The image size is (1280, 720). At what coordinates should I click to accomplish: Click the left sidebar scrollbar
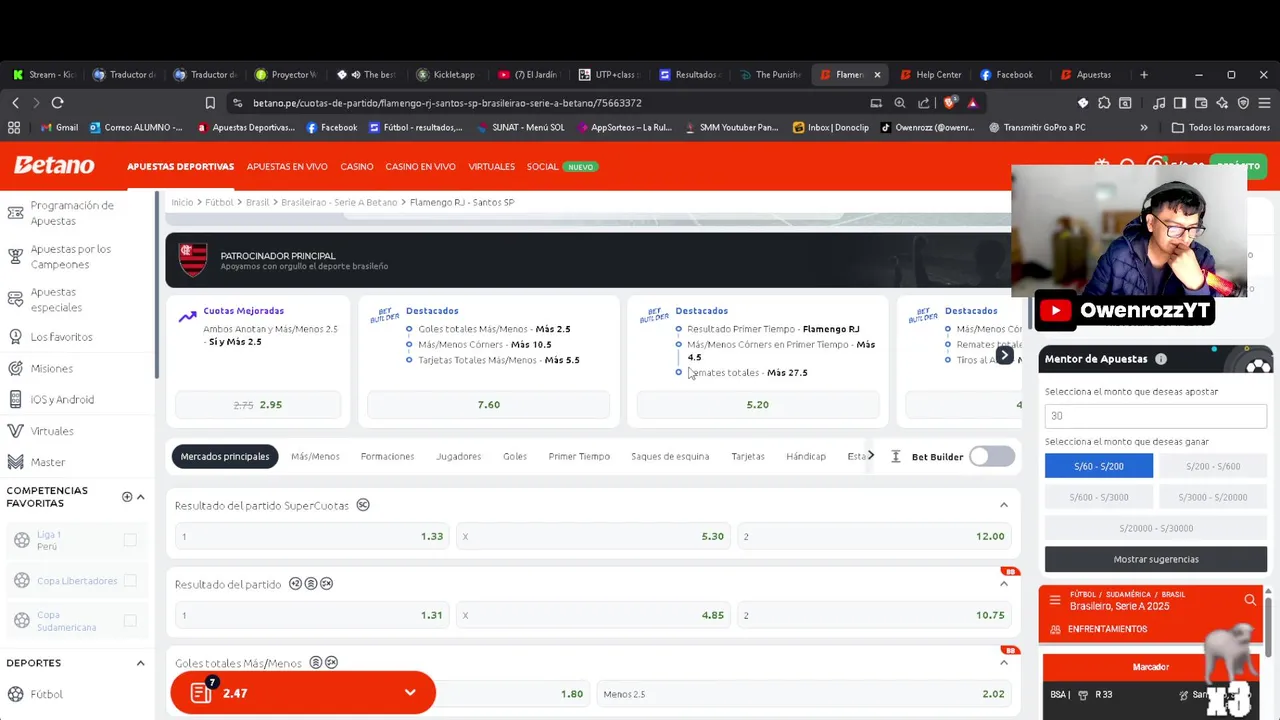(157, 285)
